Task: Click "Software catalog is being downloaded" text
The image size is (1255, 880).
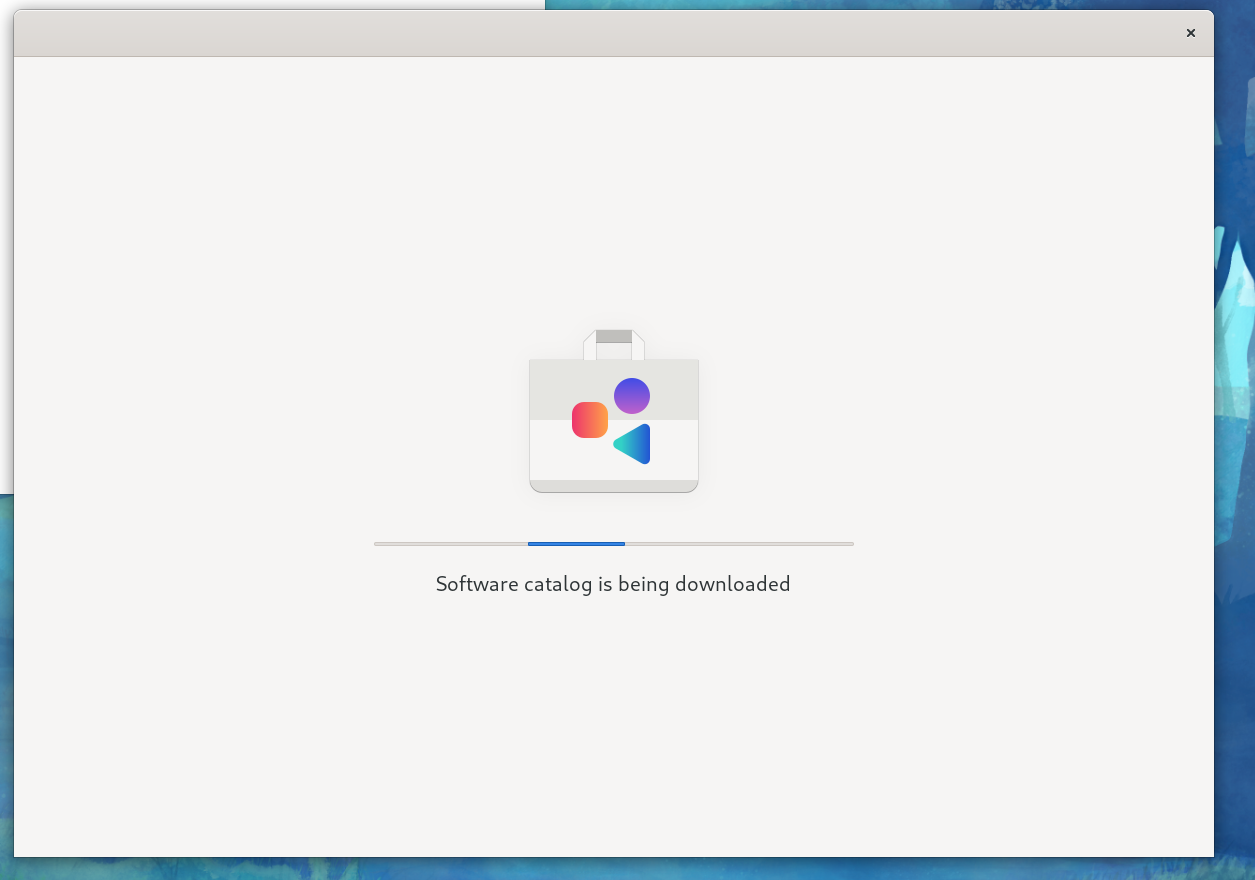Action: tap(613, 584)
